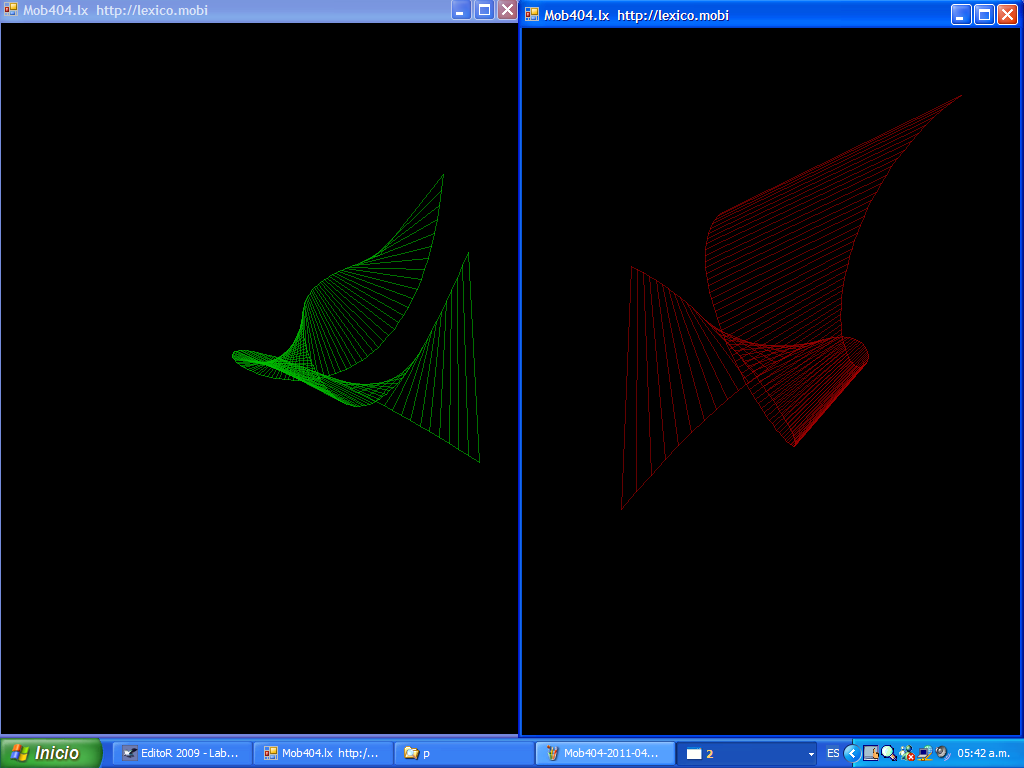Image resolution: width=1024 pixels, height=768 pixels.
Task: Expand the taskbar group dropdown arrow
Action: [811, 753]
